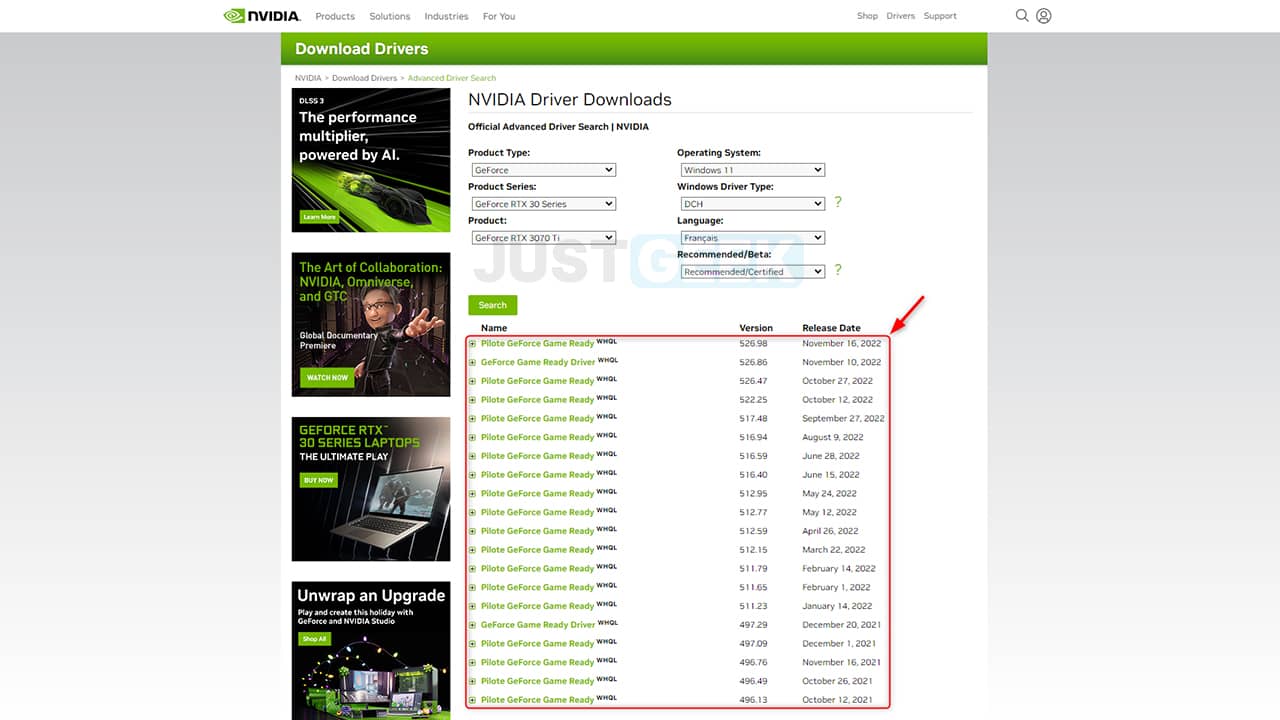Expand the driver row version 511.79
The image size is (1280, 720).
473,569
